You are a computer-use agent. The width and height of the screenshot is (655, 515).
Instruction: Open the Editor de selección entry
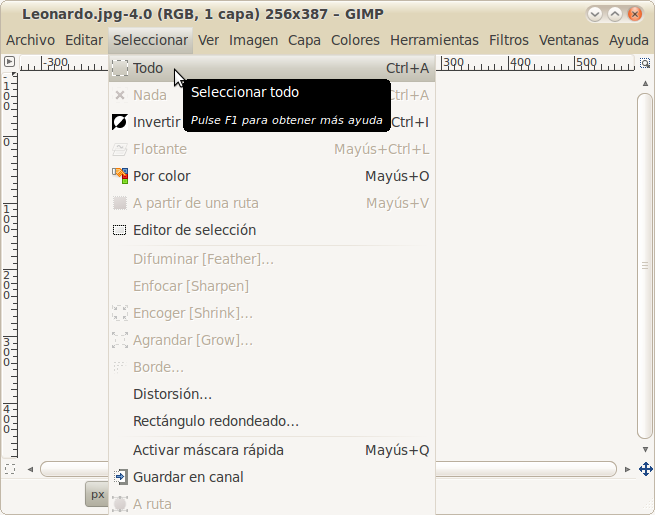click(x=272, y=230)
